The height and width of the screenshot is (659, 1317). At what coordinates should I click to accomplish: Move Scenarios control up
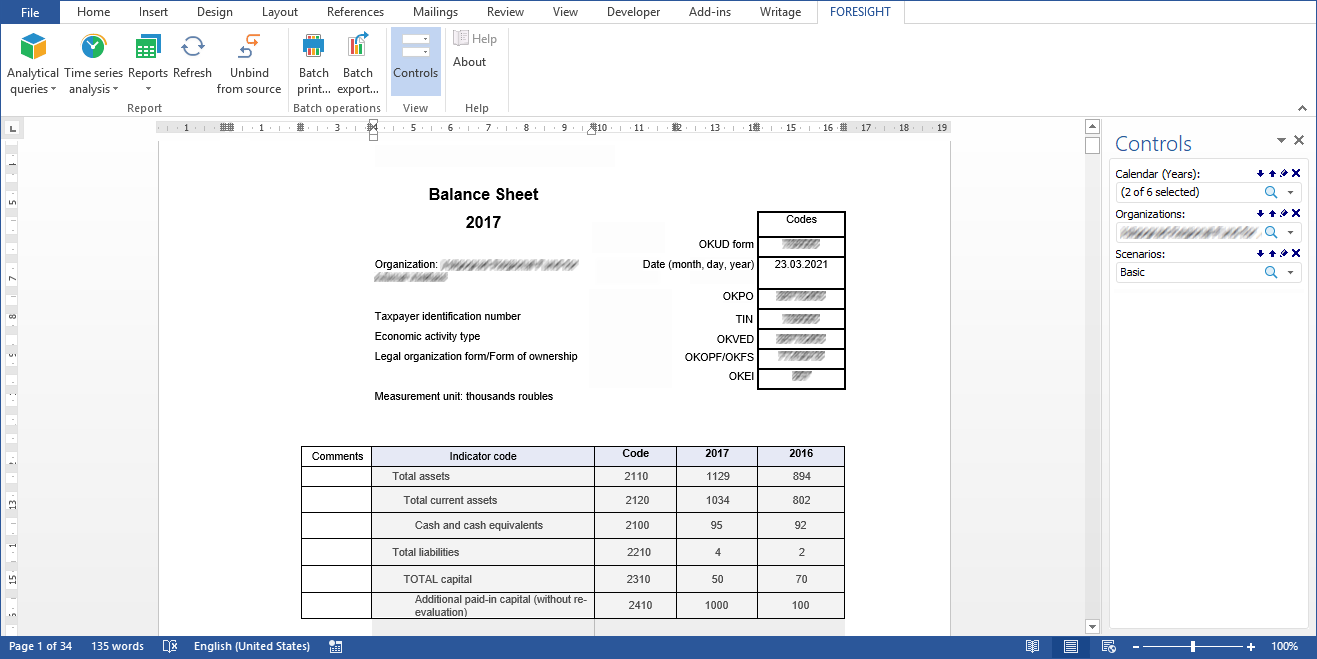pos(1272,254)
